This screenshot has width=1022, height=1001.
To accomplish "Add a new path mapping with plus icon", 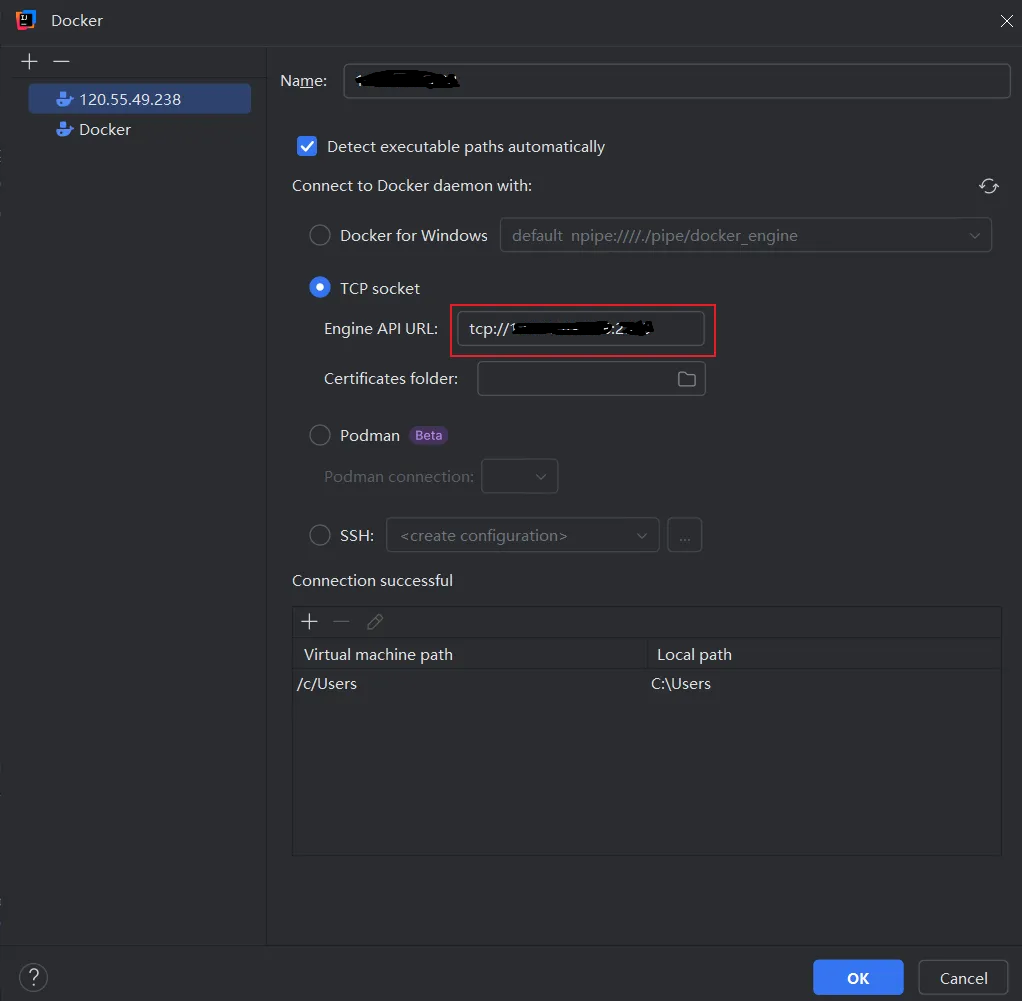I will [x=309, y=622].
